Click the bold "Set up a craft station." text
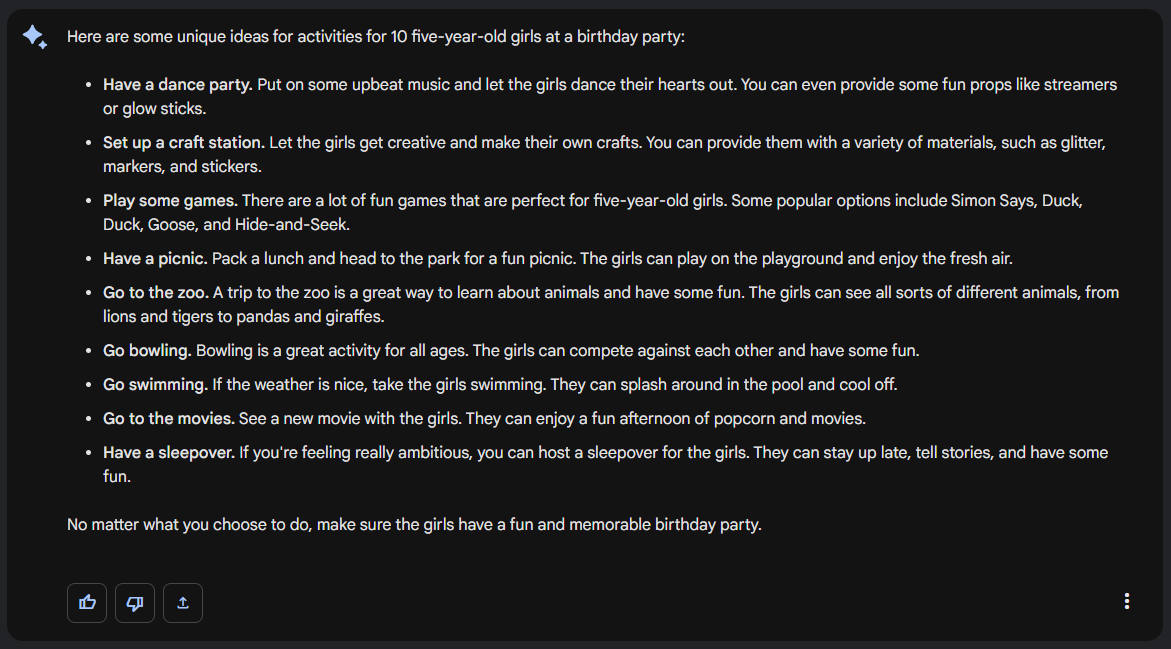This screenshot has height=649, width=1171. point(183,143)
